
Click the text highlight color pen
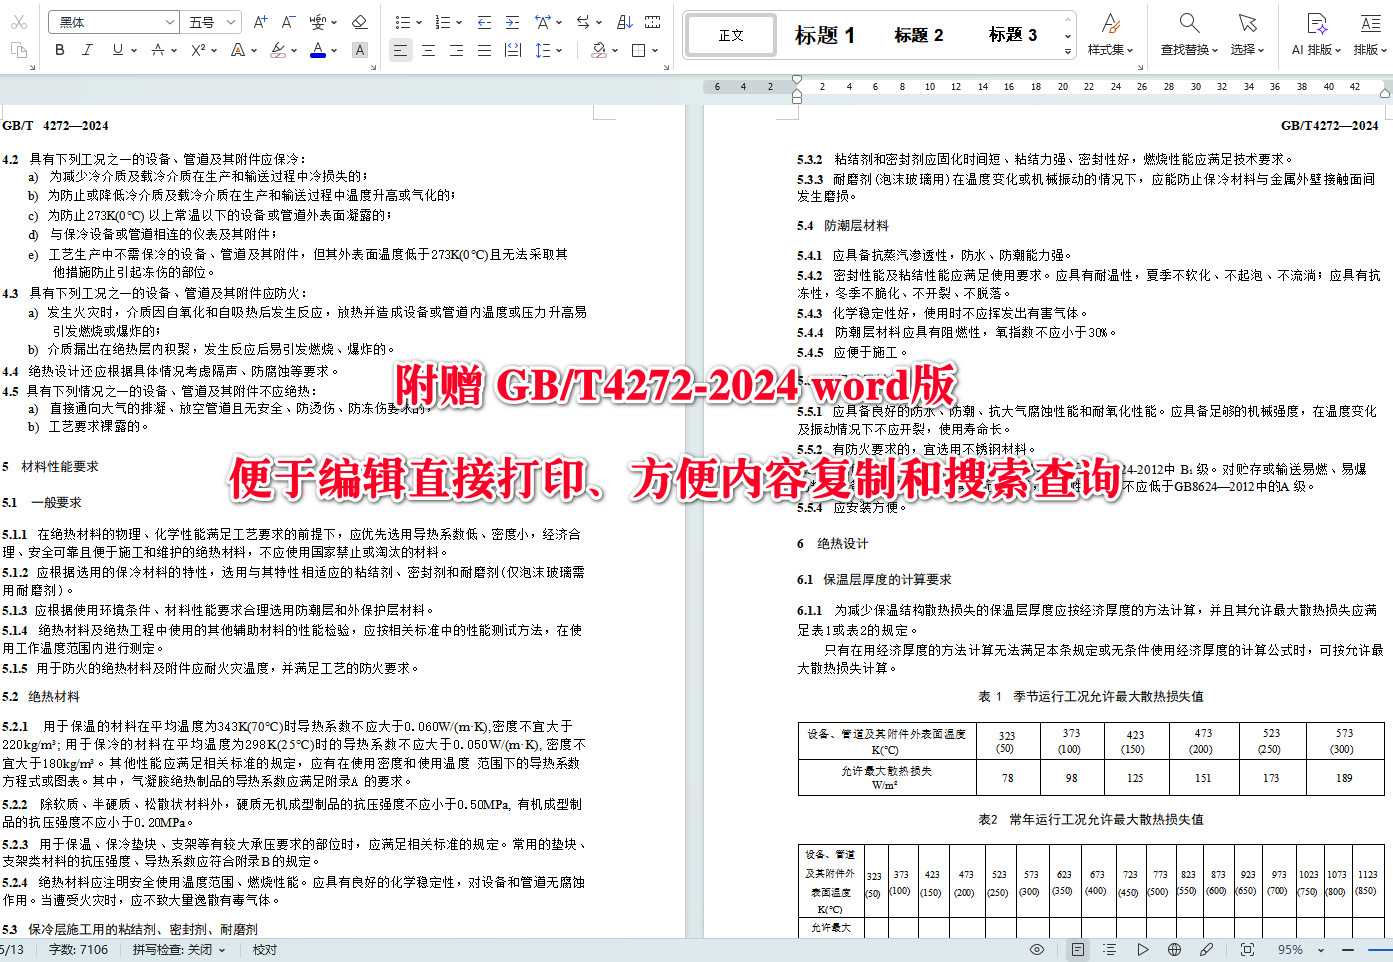pos(278,50)
